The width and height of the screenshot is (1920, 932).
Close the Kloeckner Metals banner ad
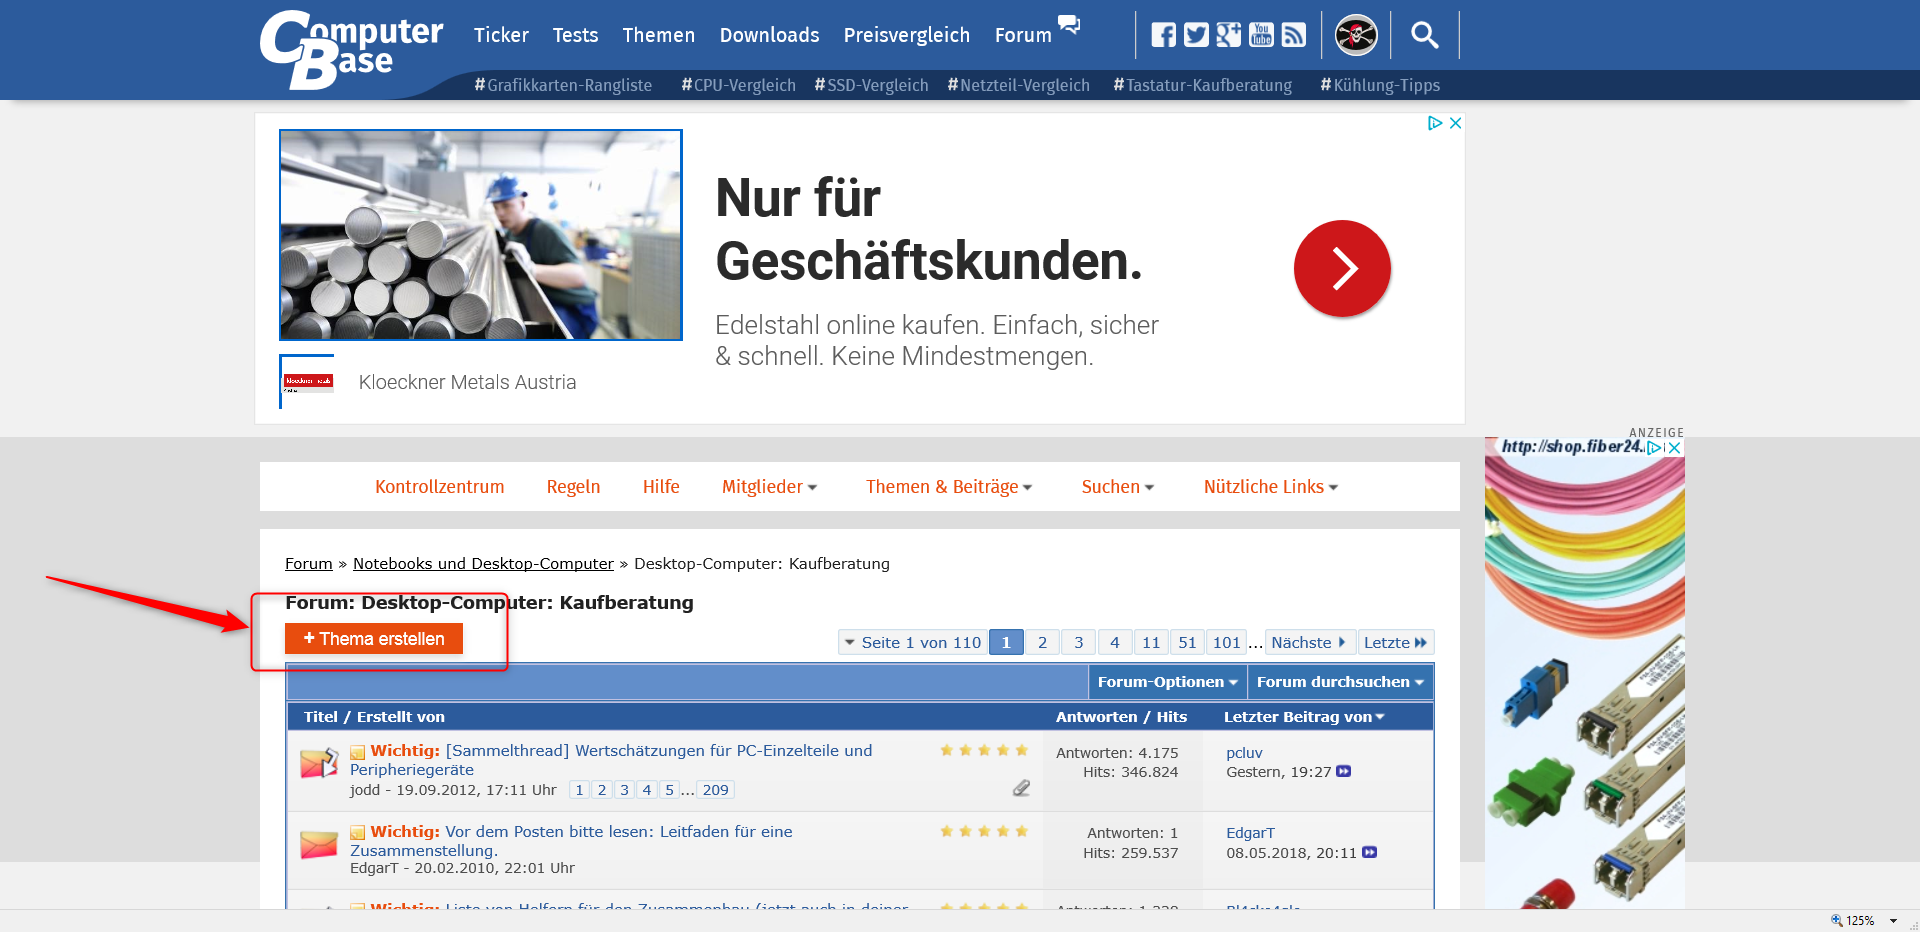[1456, 123]
